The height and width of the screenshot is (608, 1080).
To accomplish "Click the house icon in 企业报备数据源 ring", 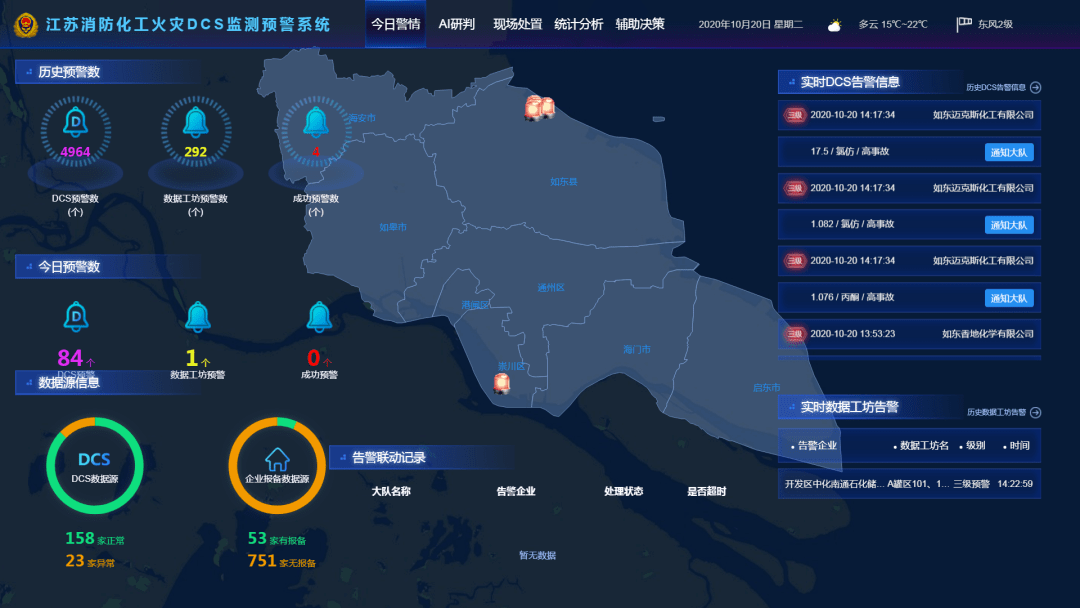I will coord(277,459).
